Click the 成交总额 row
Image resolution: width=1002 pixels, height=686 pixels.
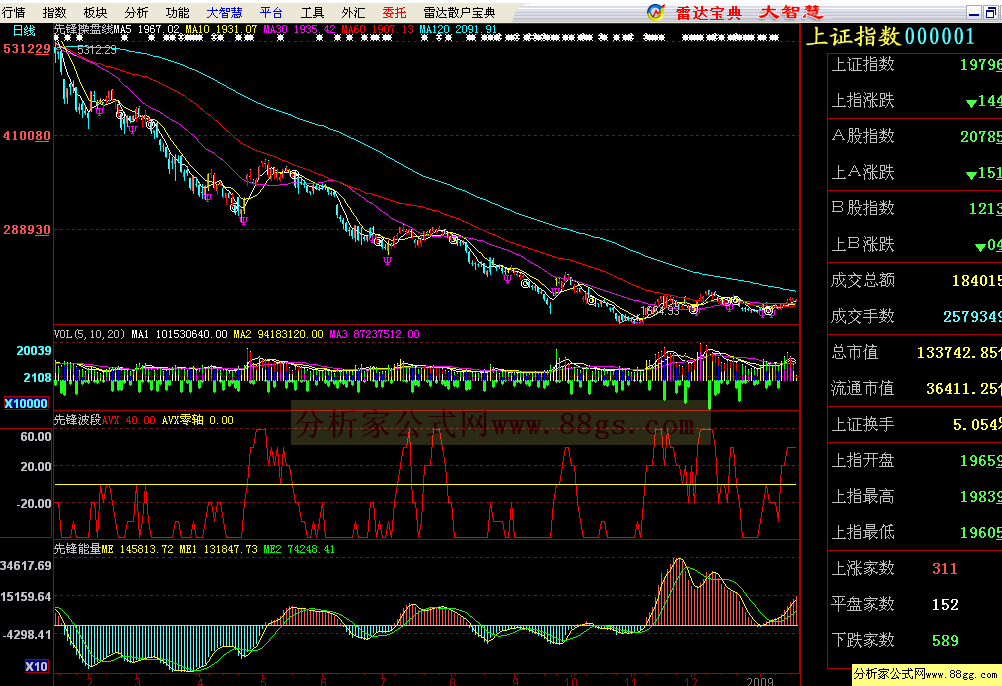click(916, 280)
